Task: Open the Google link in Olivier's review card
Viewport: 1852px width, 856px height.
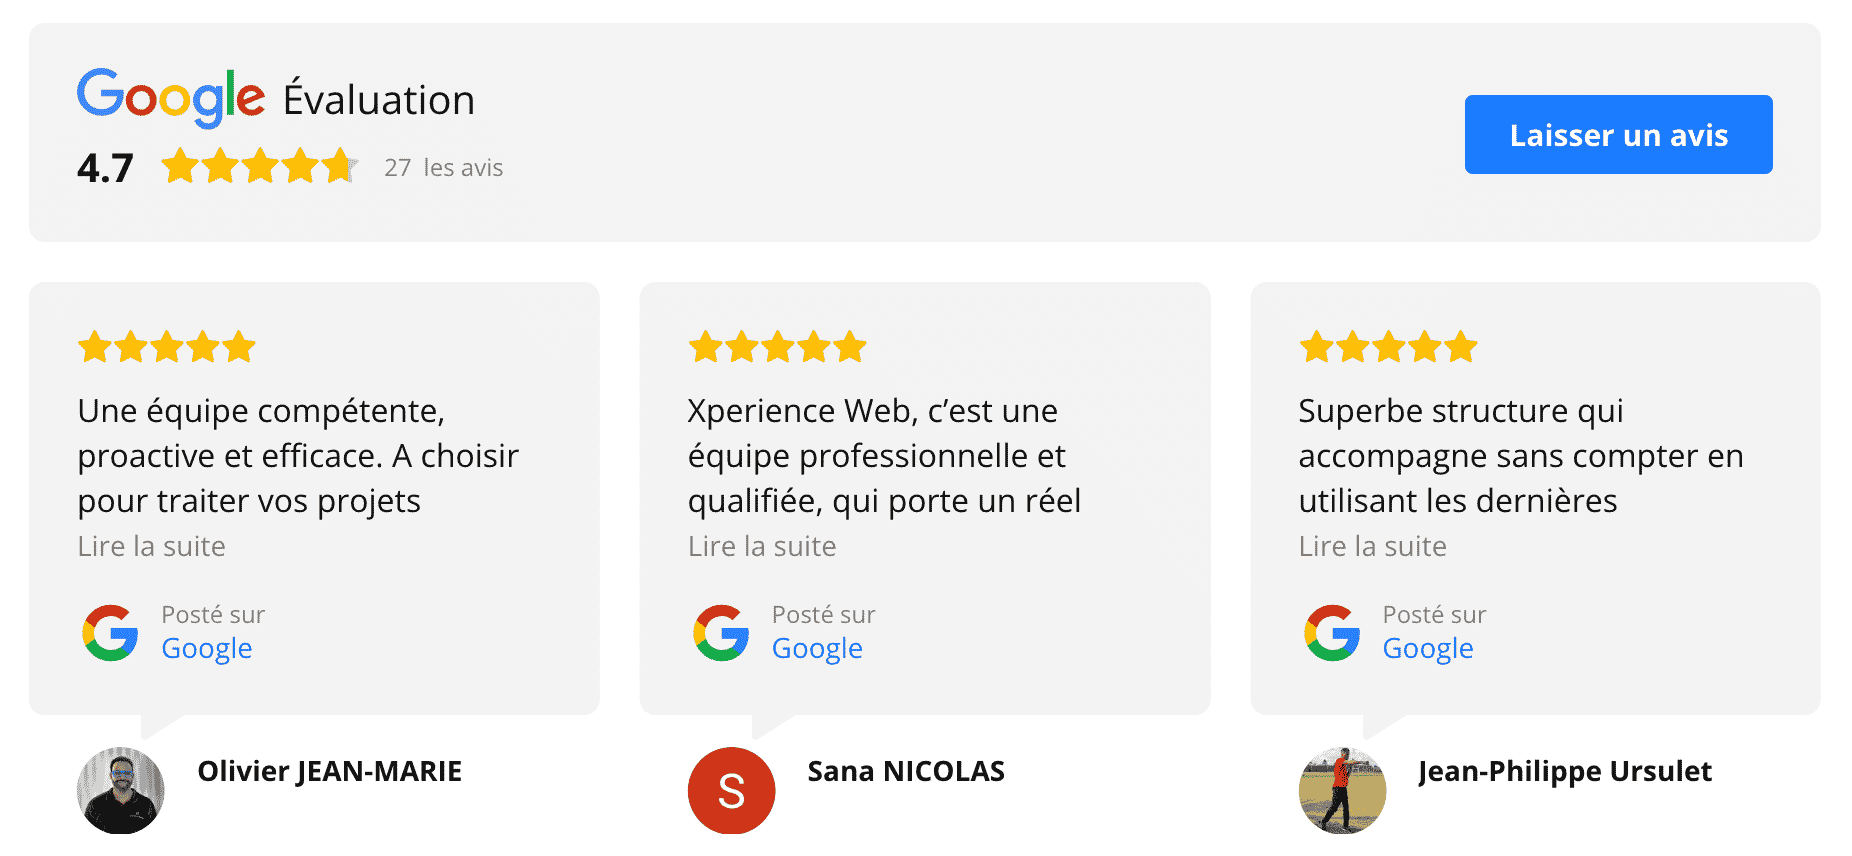Action: pos(207,648)
